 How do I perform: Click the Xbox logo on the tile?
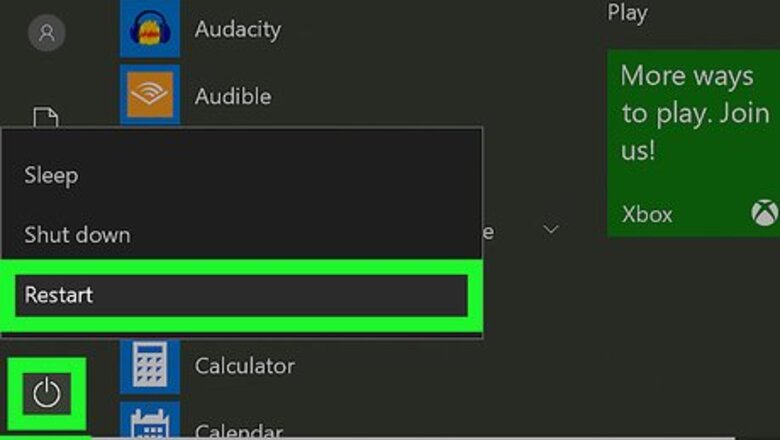[x=764, y=213]
